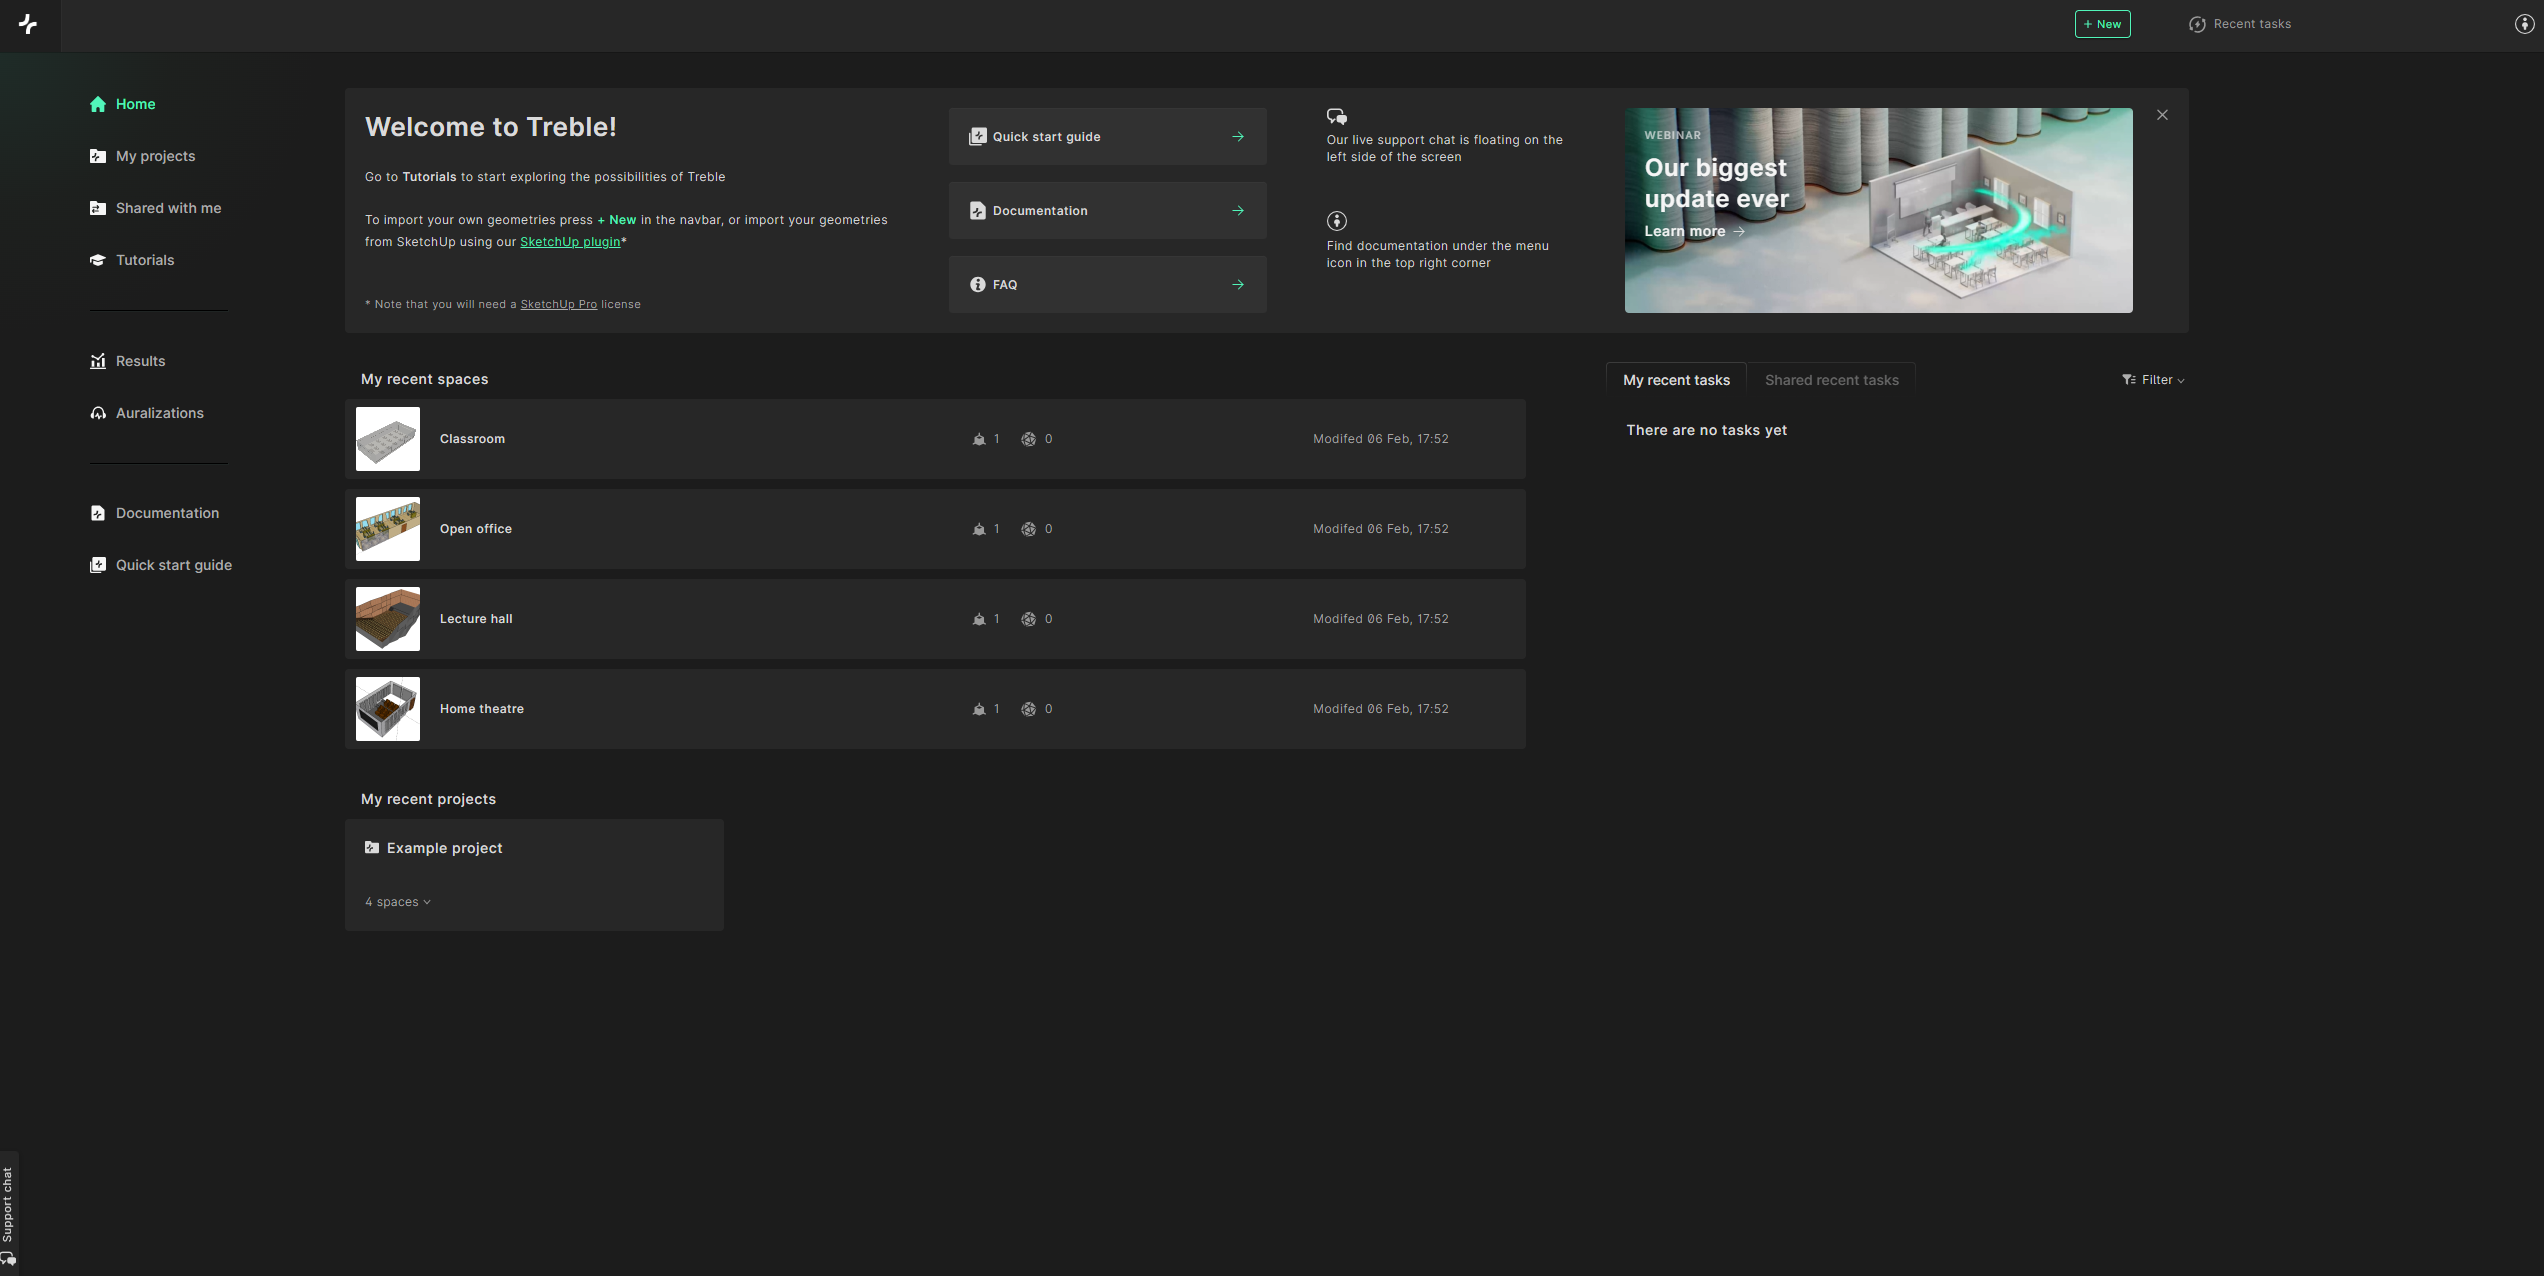Click the Documentation icon
Image resolution: width=2544 pixels, height=1276 pixels.
tap(98, 514)
